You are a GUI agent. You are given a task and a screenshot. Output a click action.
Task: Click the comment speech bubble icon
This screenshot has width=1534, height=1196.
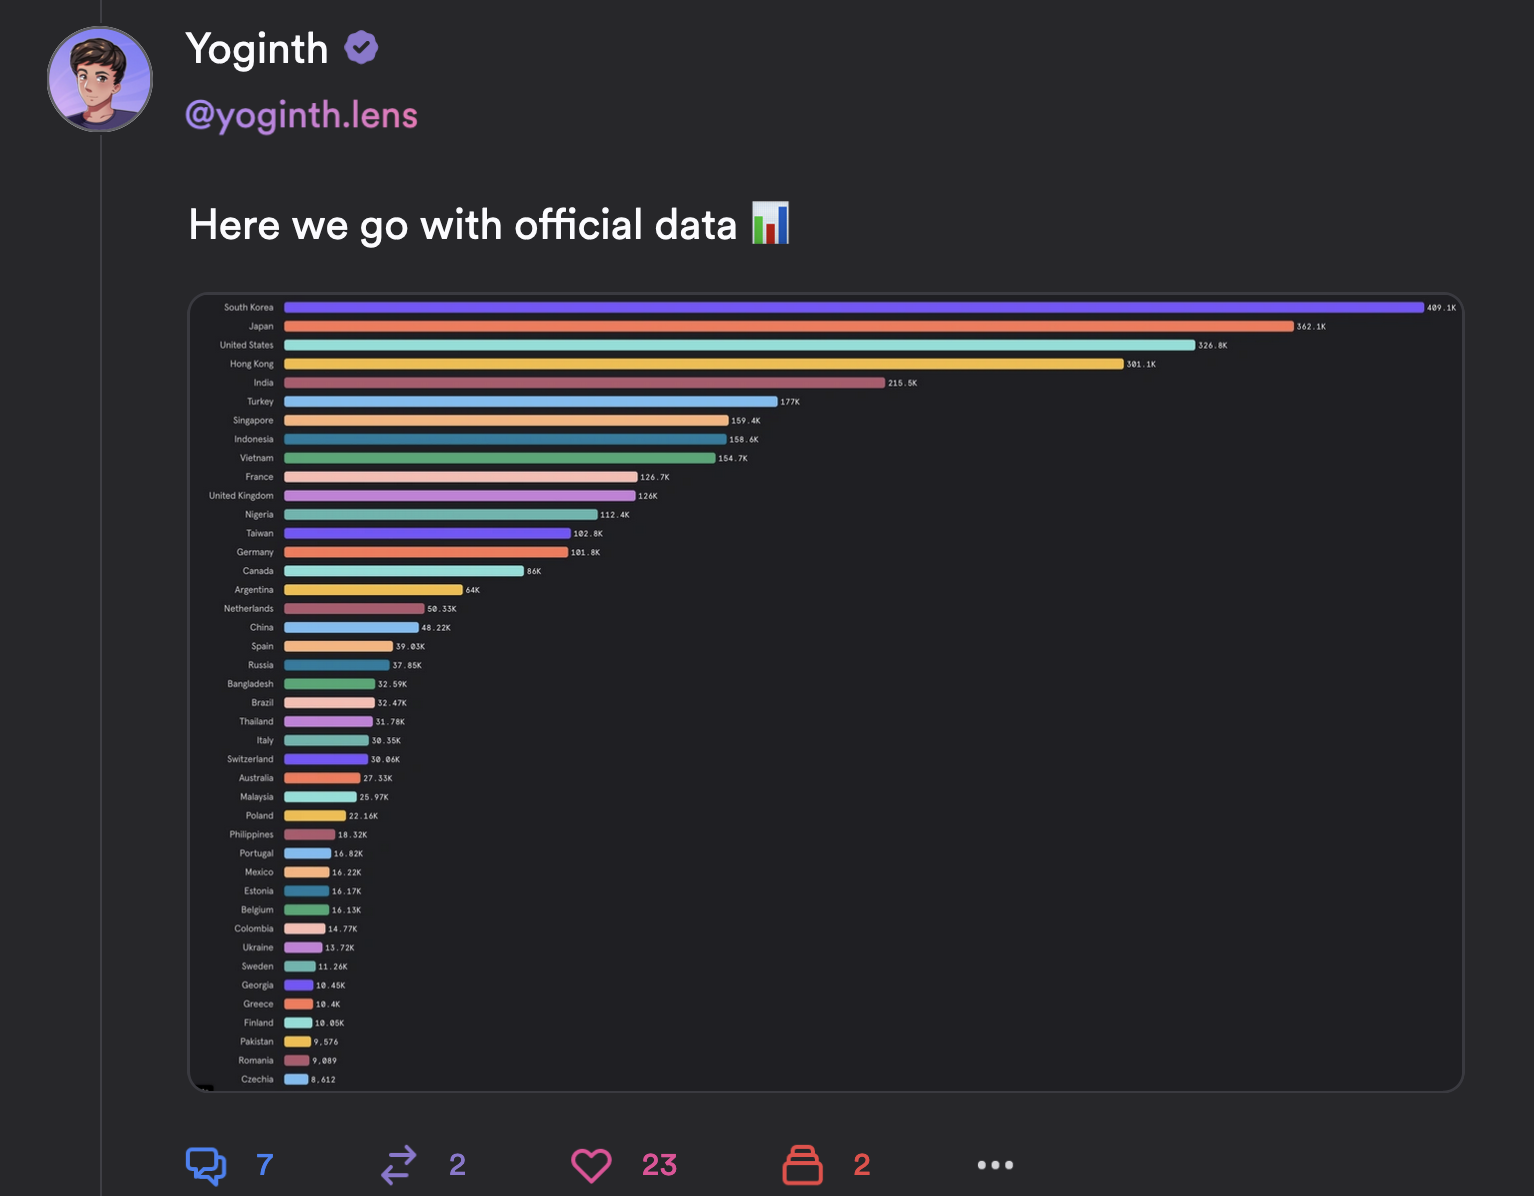pyautogui.click(x=206, y=1165)
